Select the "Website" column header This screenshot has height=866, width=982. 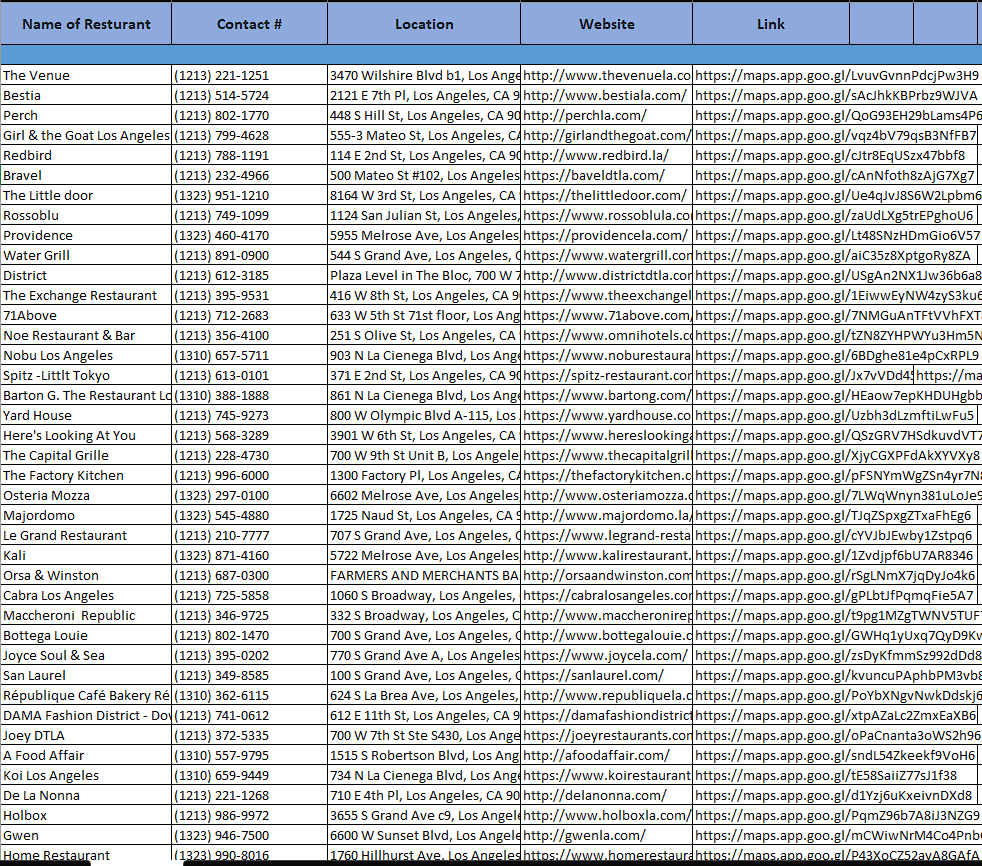click(606, 24)
